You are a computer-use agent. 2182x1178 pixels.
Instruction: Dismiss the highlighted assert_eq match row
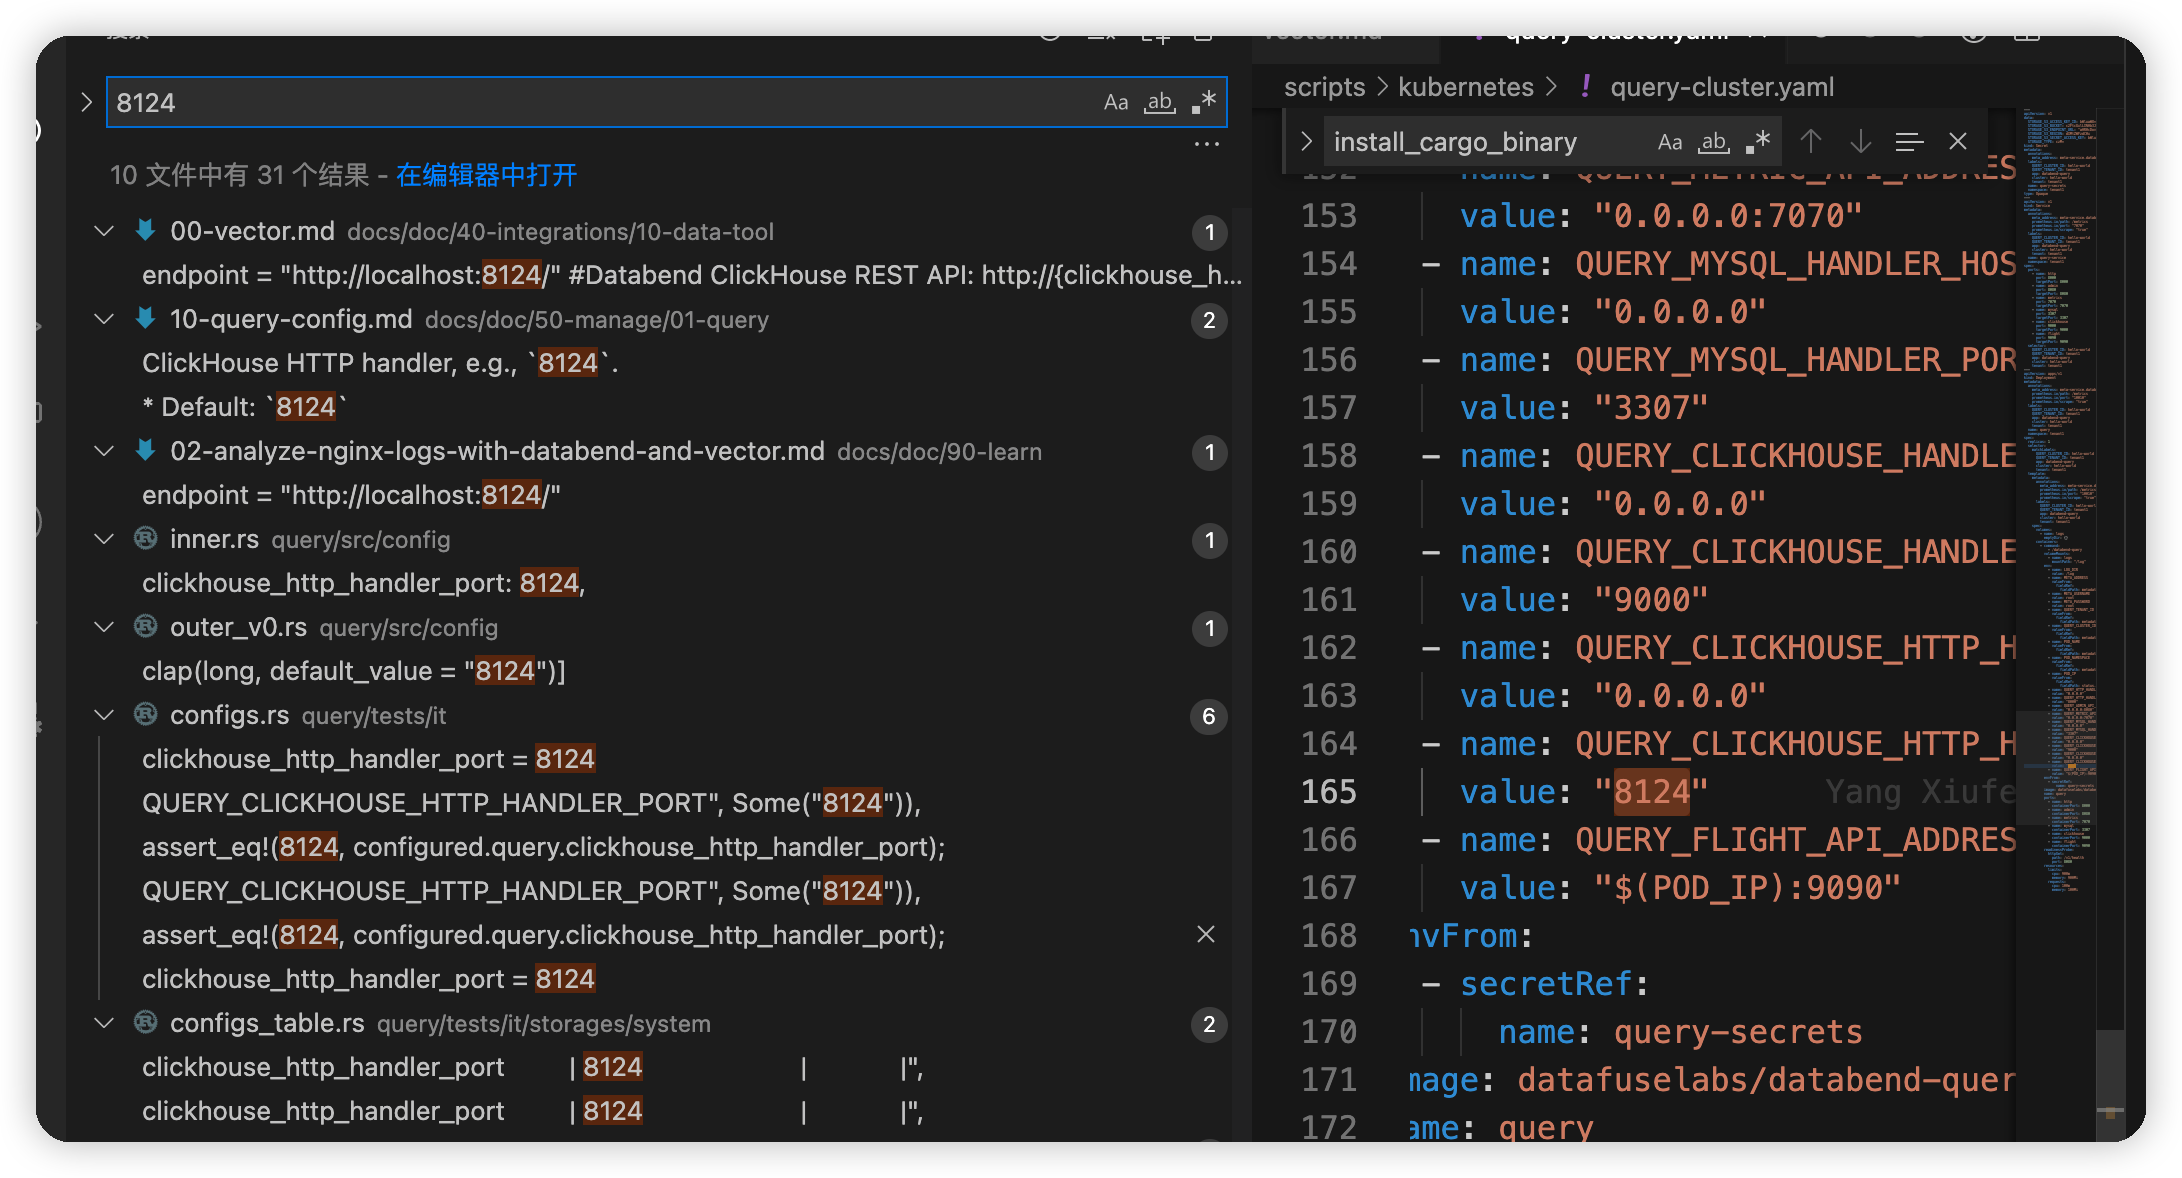[1206, 934]
